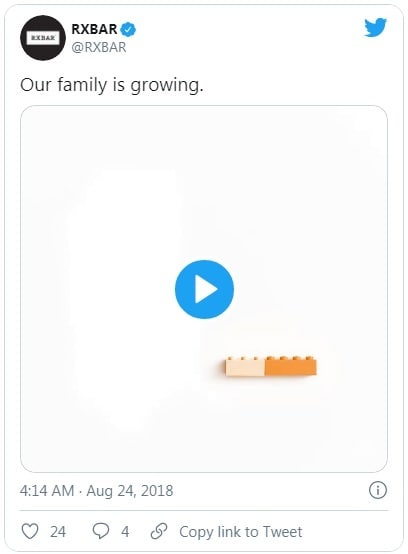The width and height of the screenshot is (408, 554).
Task: Click the reply count 4
Action: pyautogui.click(x=125, y=532)
